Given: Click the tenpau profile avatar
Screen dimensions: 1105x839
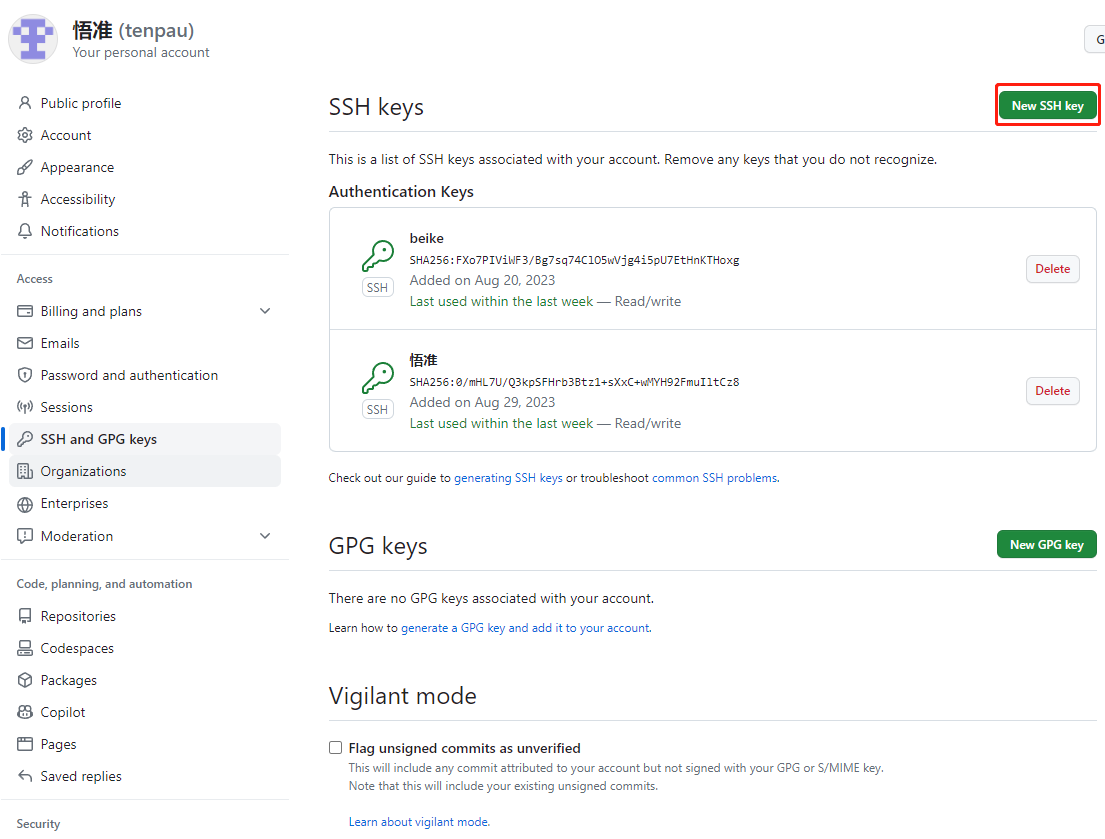Looking at the screenshot, I should 33,40.
